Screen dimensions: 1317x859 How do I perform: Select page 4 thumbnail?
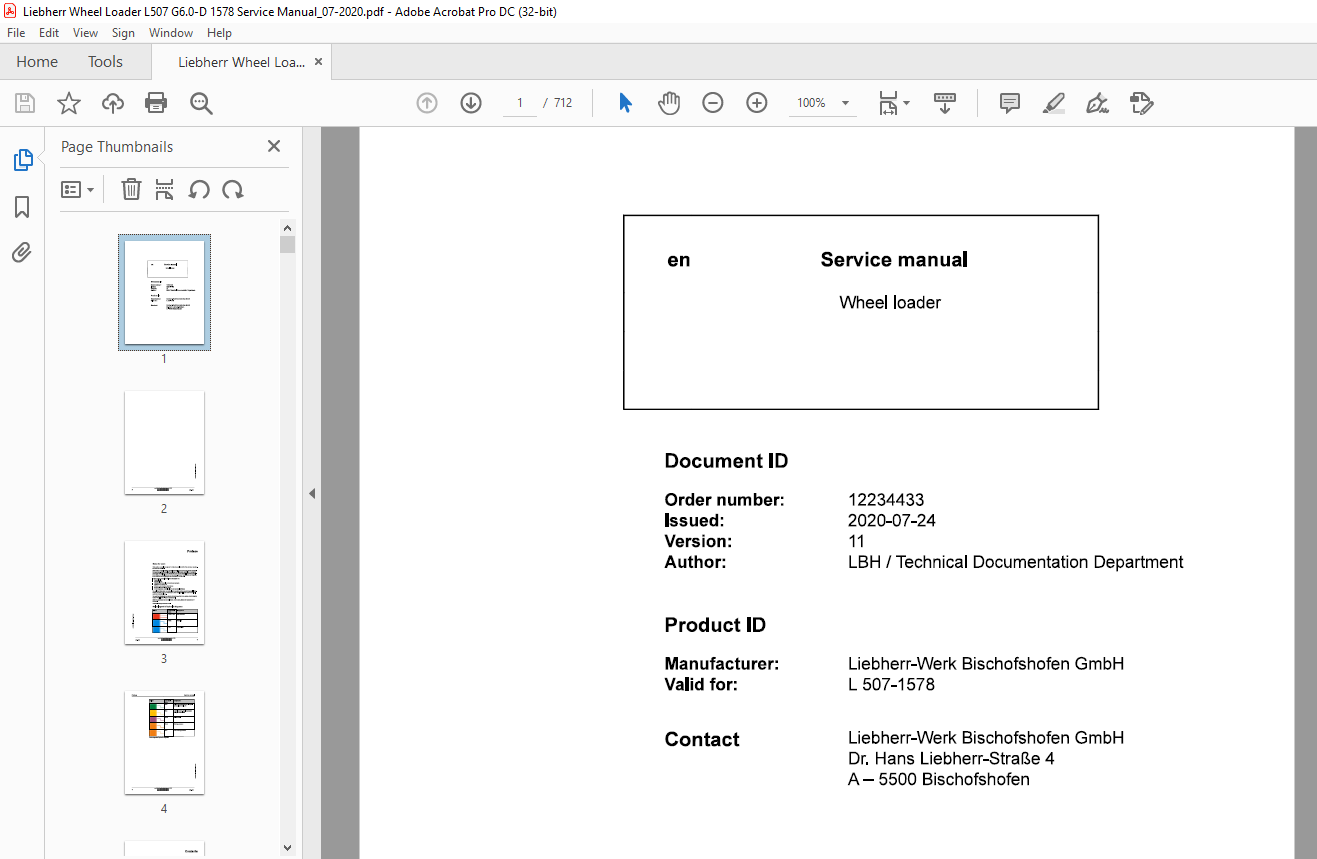coord(164,742)
